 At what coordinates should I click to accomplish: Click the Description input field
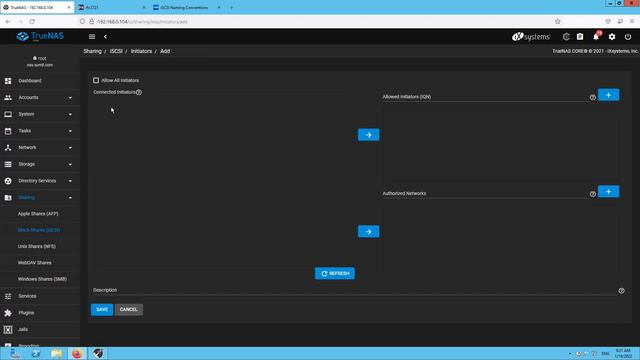pyautogui.click(x=354, y=290)
